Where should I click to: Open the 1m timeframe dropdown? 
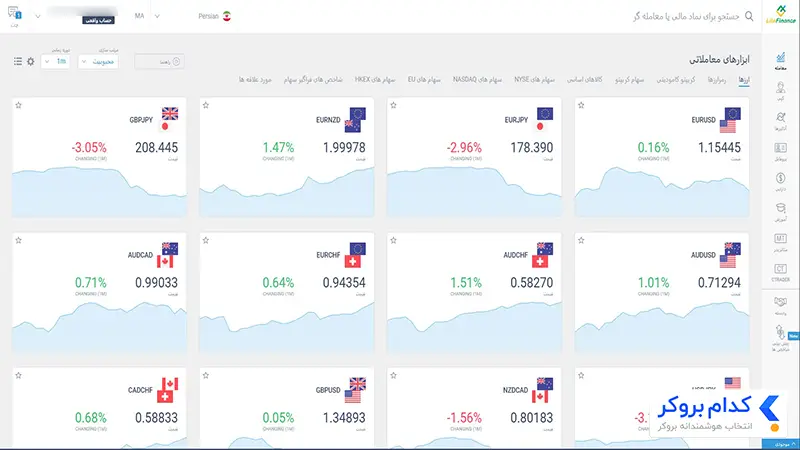[55, 62]
